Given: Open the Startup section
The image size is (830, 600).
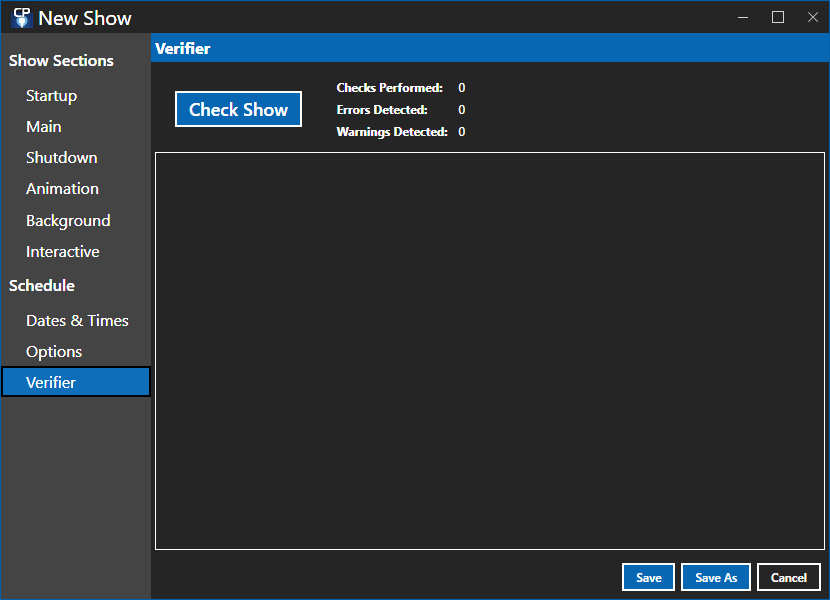Looking at the screenshot, I should [x=51, y=96].
